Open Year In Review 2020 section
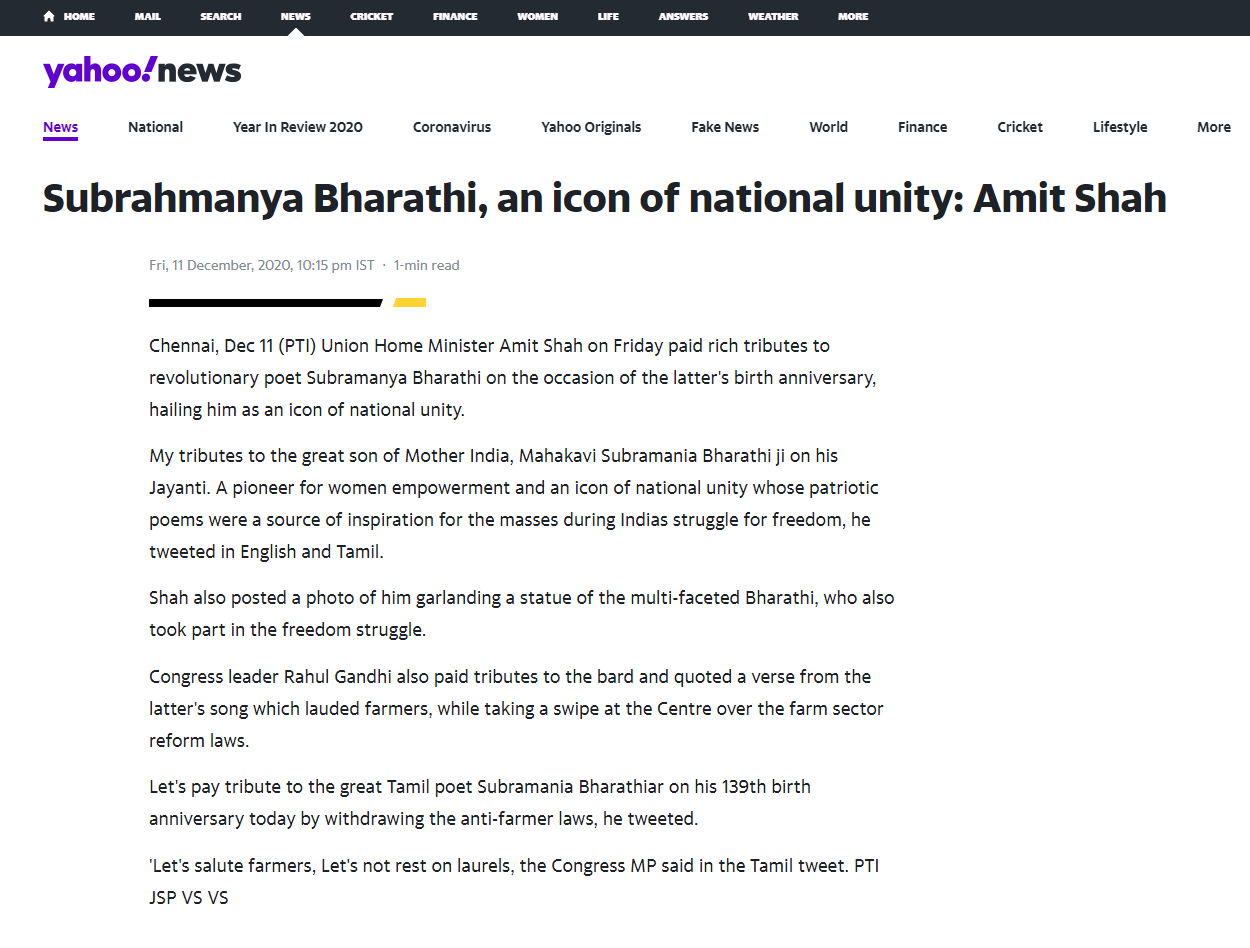This screenshot has width=1250, height=948. pos(297,127)
